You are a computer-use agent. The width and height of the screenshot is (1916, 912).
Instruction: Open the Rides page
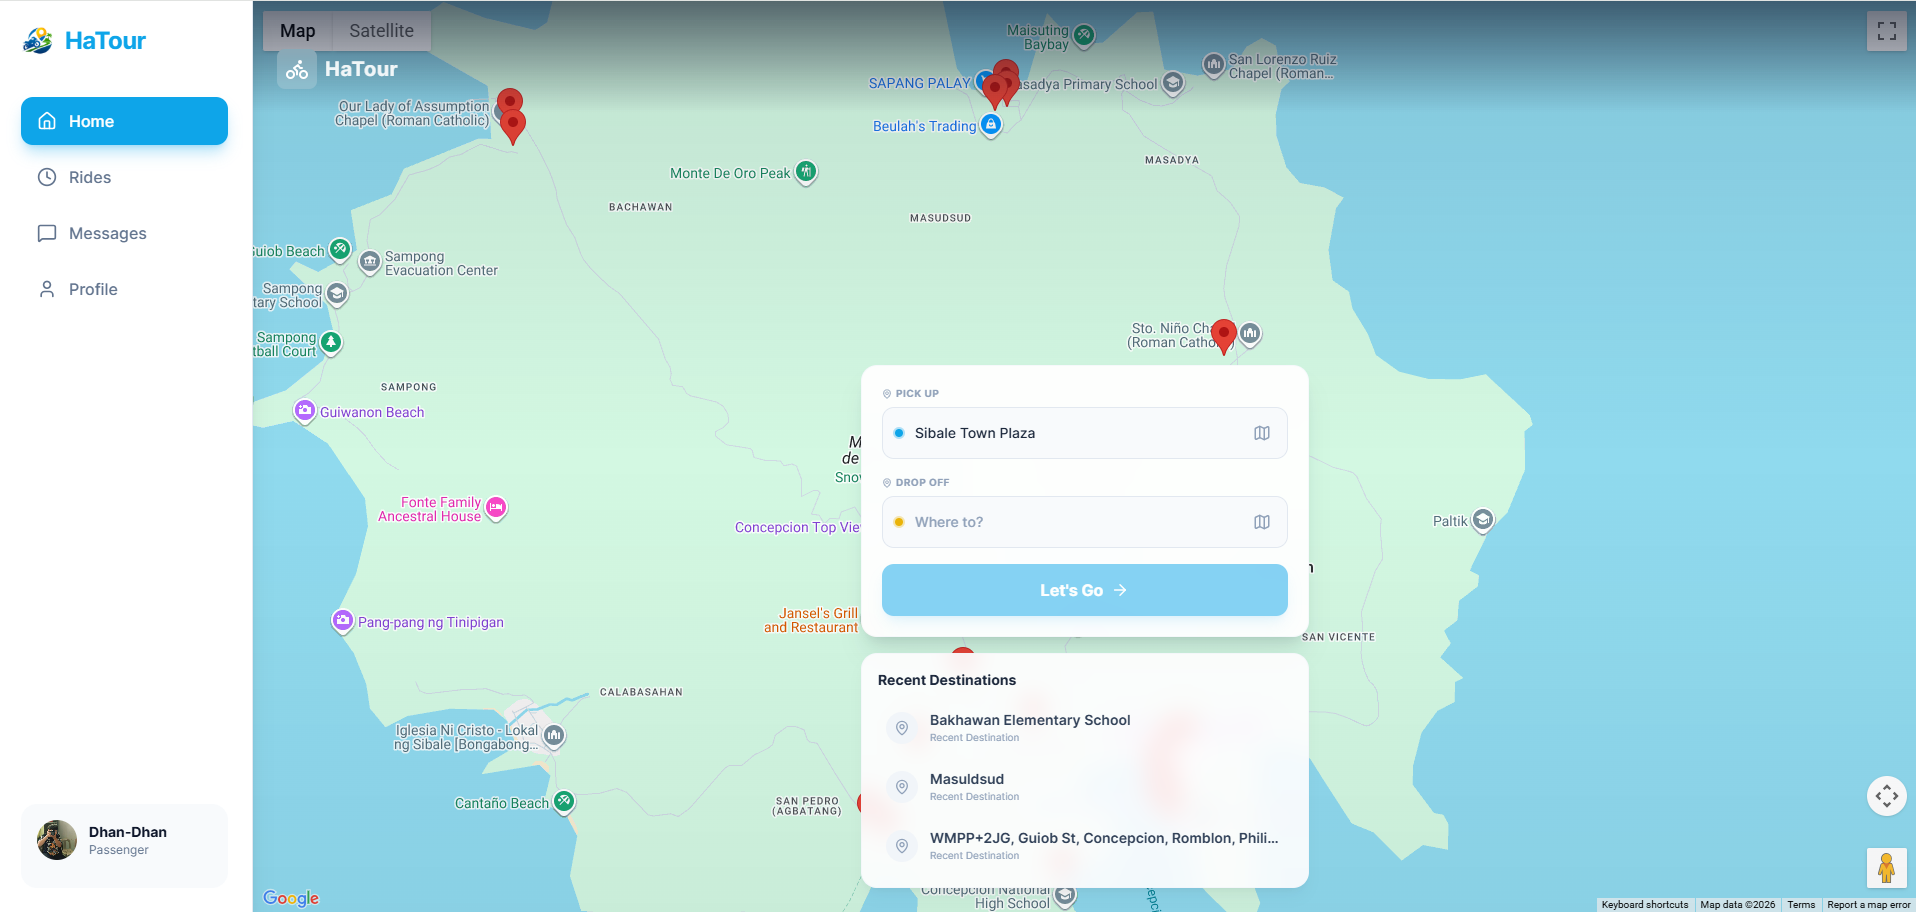coord(124,177)
